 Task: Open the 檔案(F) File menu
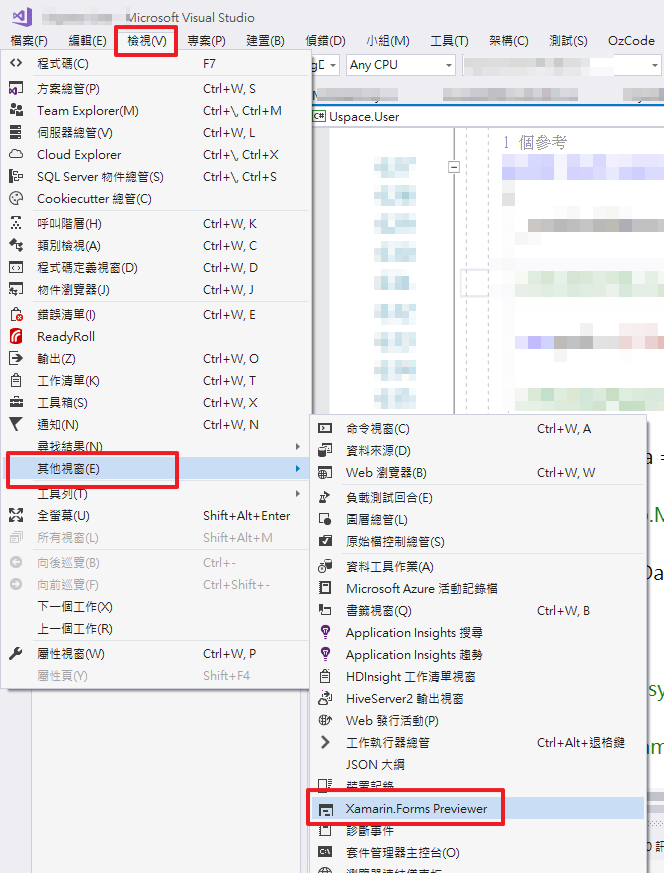pos(29,41)
